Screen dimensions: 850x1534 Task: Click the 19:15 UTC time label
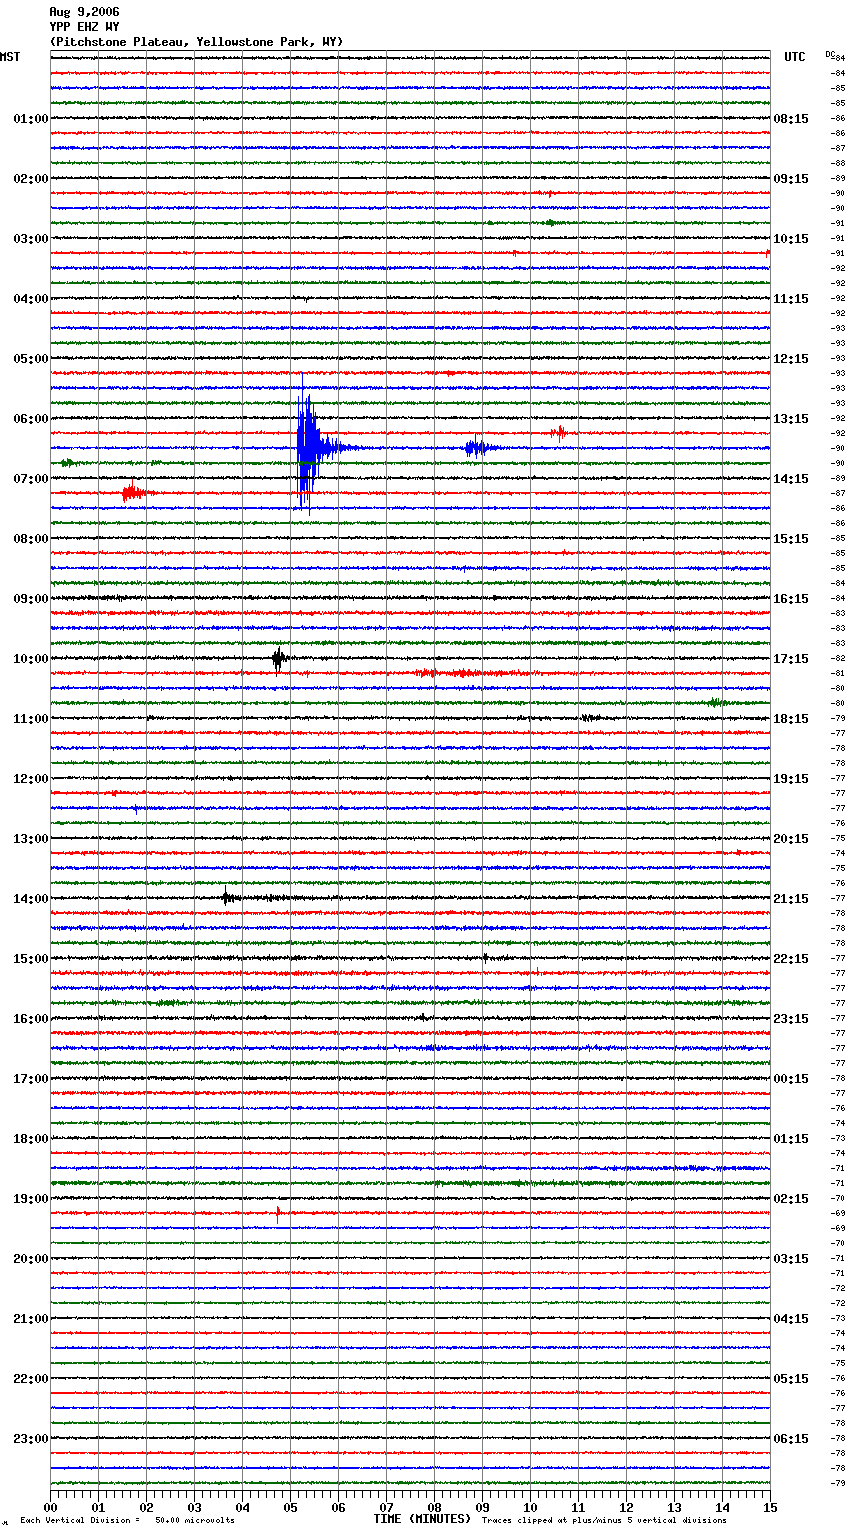[x=791, y=779]
